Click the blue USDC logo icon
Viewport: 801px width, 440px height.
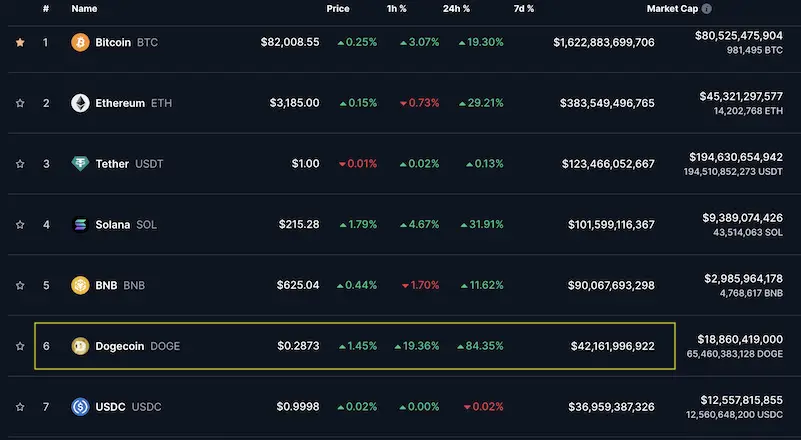coord(80,407)
